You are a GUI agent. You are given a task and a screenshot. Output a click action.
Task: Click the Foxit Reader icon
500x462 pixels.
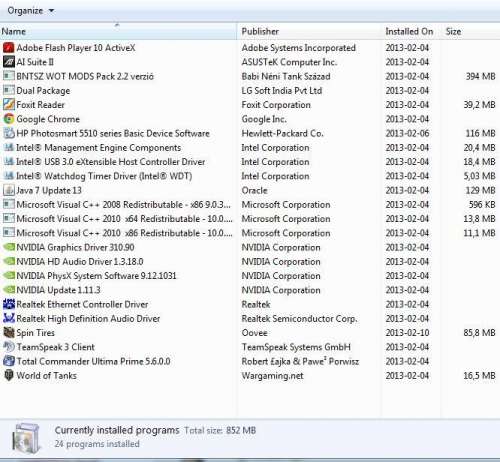pos(9,105)
